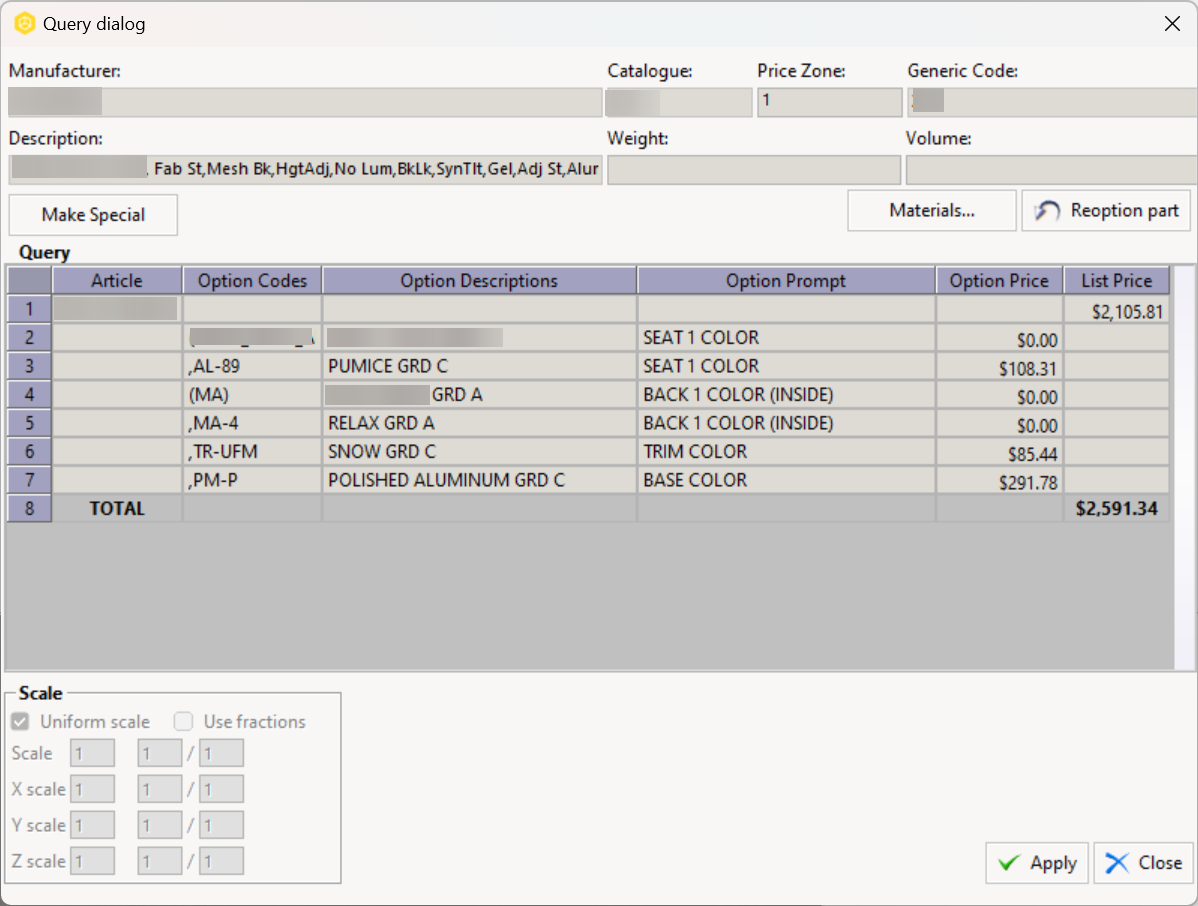Click the Close button at bottom right
Viewport: 1198px width, 906px height.
[x=1143, y=862]
